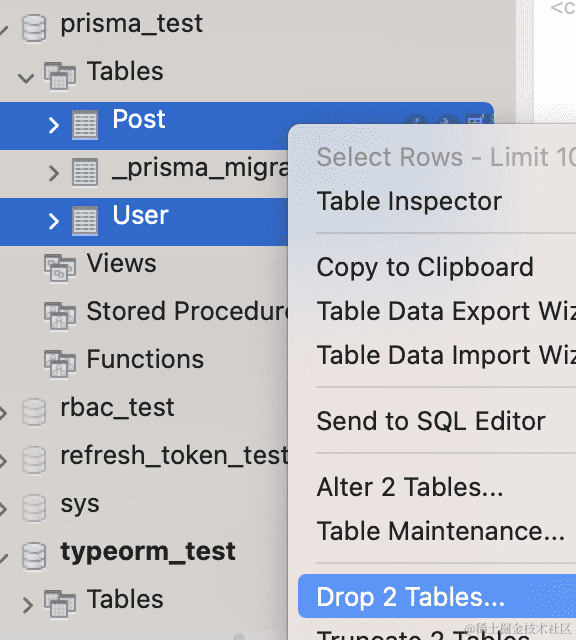Click the prisma_test database icon
Image resolution: width=576 pixels, height=640 pixels.
[x=33, y=28]
